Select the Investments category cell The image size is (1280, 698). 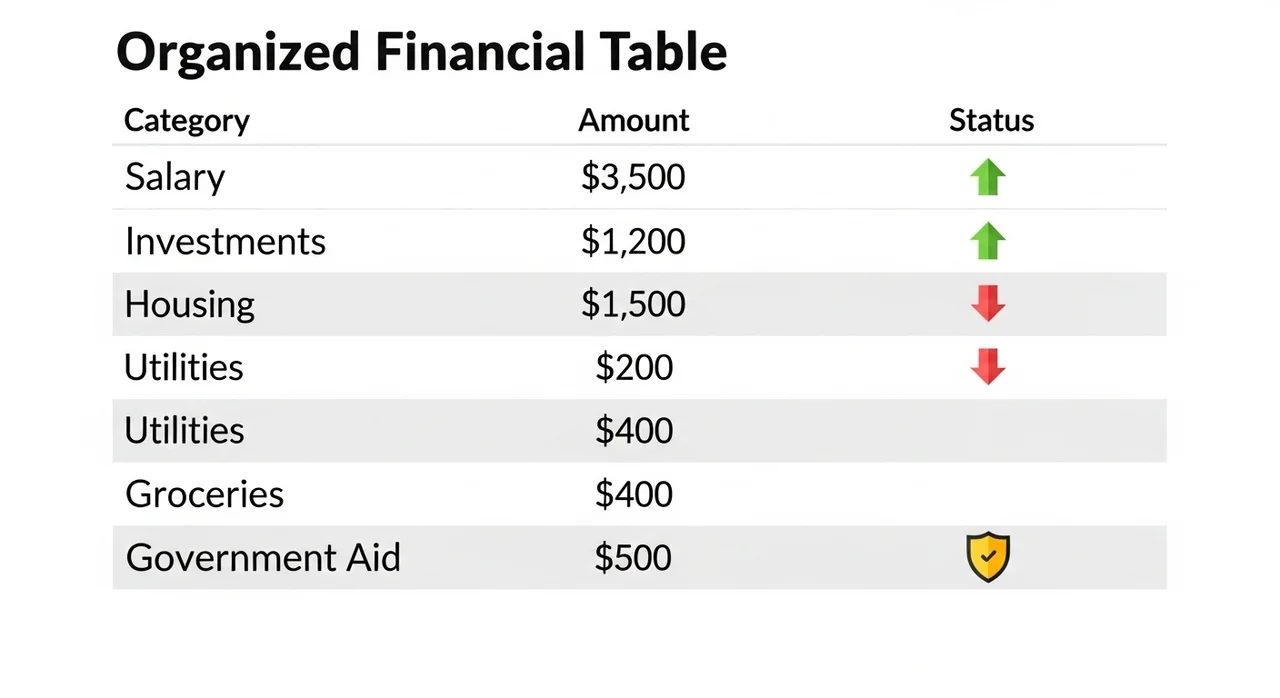click(225, 242)
